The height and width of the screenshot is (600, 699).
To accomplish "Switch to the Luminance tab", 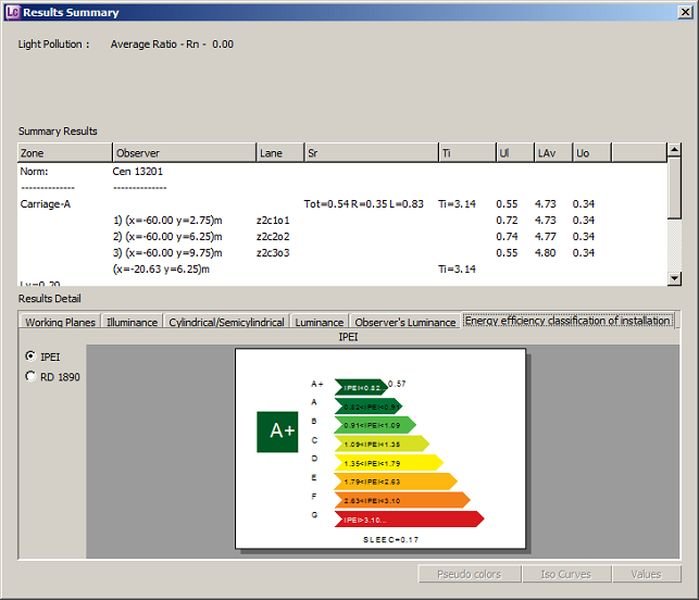I will pyautogui.click(x=319, y=322).
